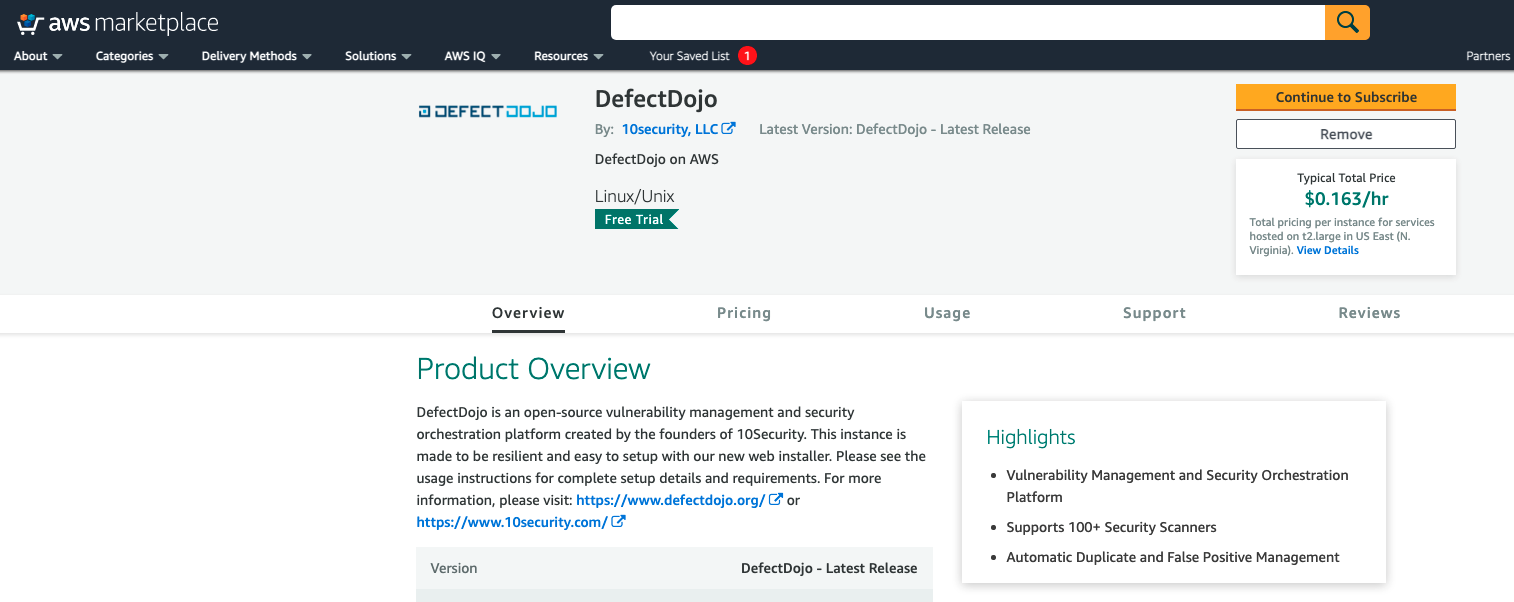Image resolution: width=1514 pixels, height=602 pixels.
Task: Click the search magnifier icon
Action: 1347,22
